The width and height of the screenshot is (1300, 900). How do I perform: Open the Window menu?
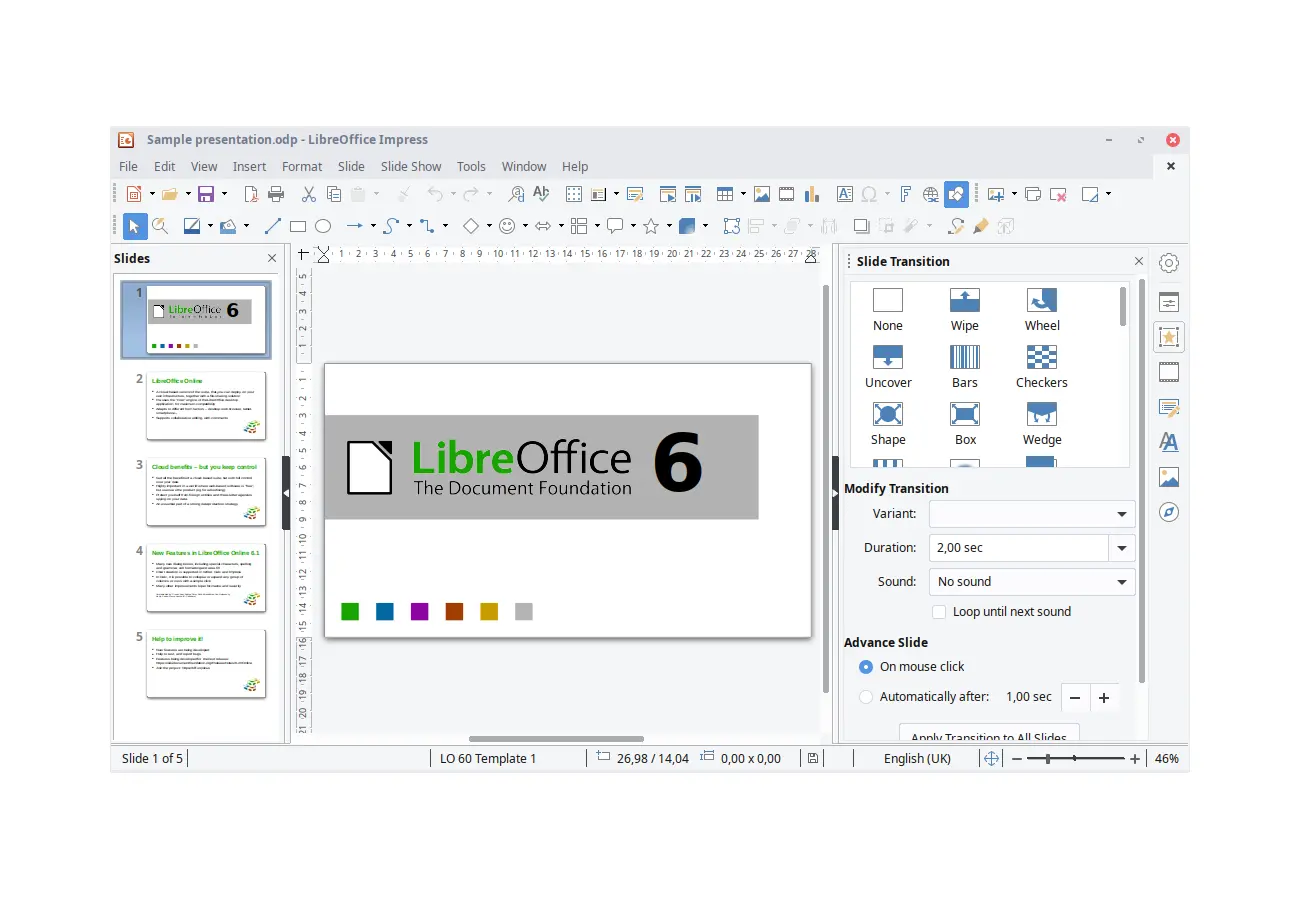[524, 167]
